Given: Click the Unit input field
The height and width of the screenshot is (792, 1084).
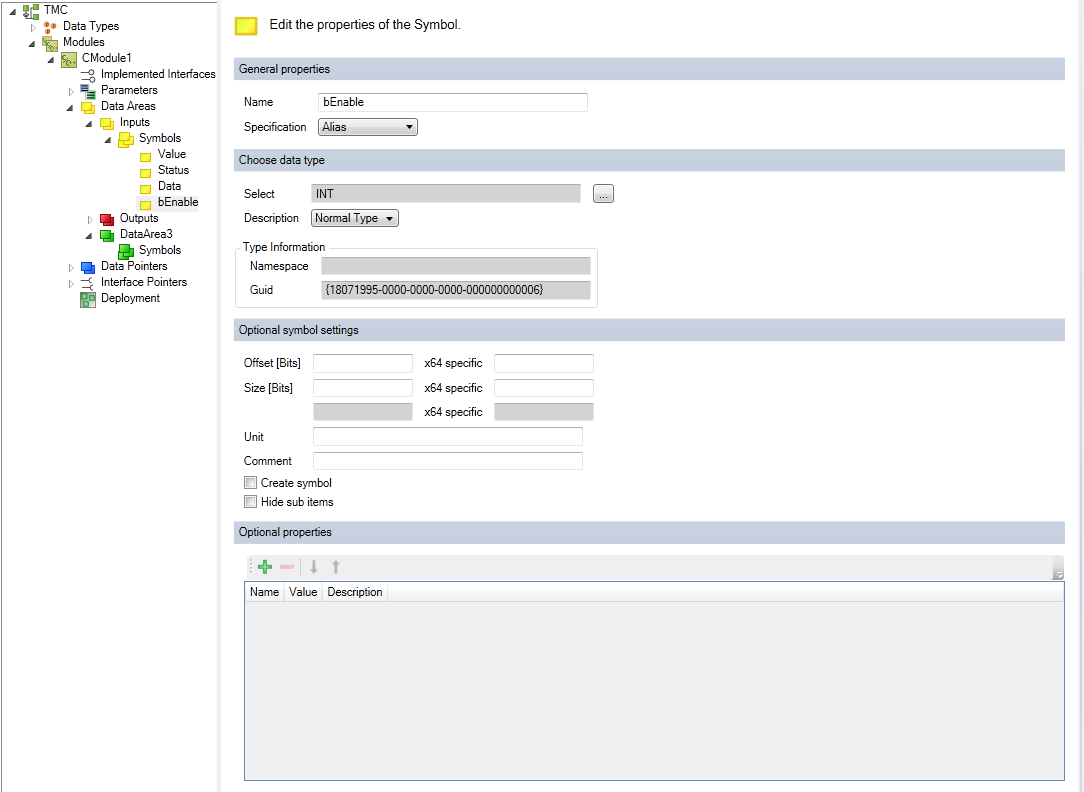Looking at the screenshot, I should (448, 437).
